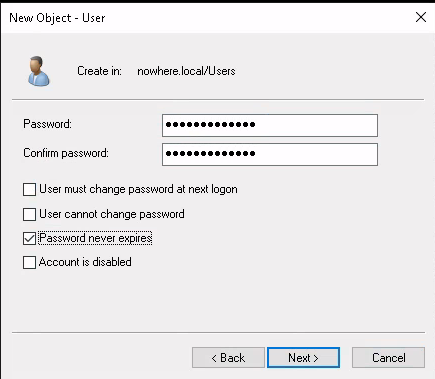Tick the 'Account is disabled' checkbox box

point(29,262)
